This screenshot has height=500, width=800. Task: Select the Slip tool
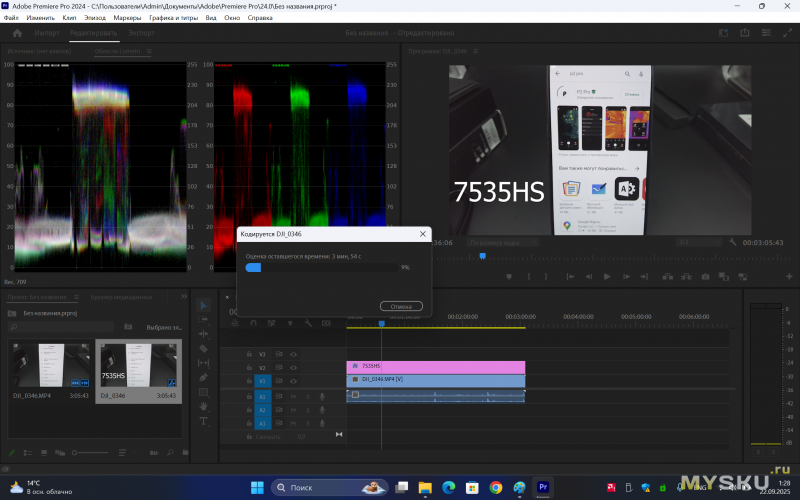(204, 363)
